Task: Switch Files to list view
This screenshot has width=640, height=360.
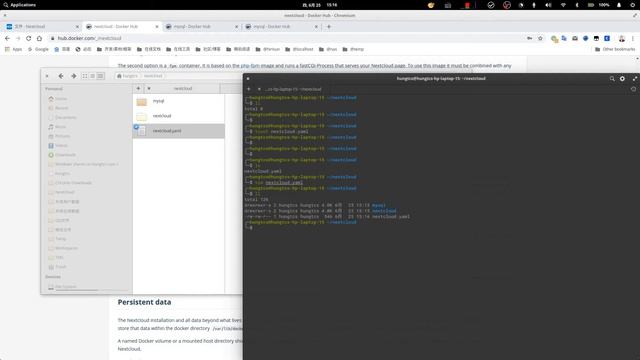Action: pos(93,76)
